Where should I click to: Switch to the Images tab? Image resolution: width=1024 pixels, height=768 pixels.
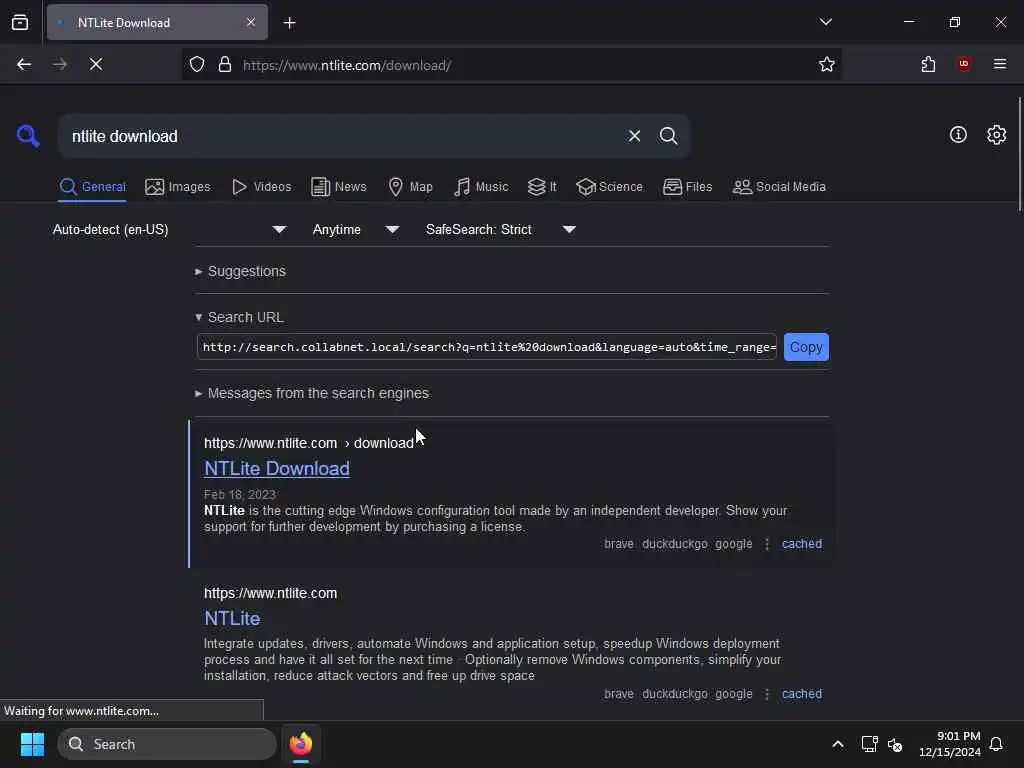click(x=178, y=187)
